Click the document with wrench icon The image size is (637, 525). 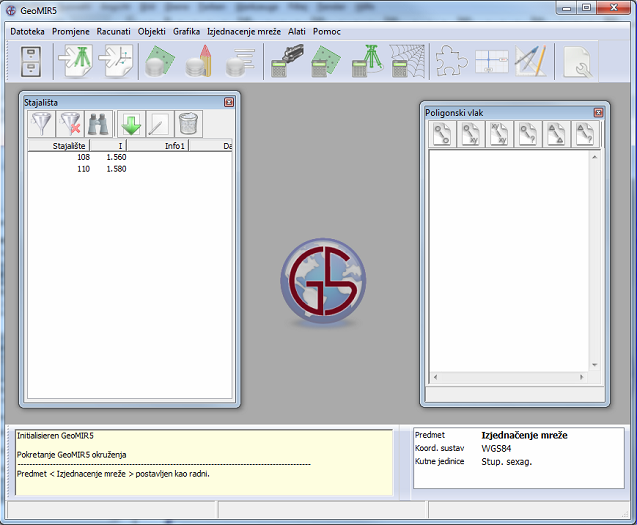pyautogui.click(x=577, y=62)
